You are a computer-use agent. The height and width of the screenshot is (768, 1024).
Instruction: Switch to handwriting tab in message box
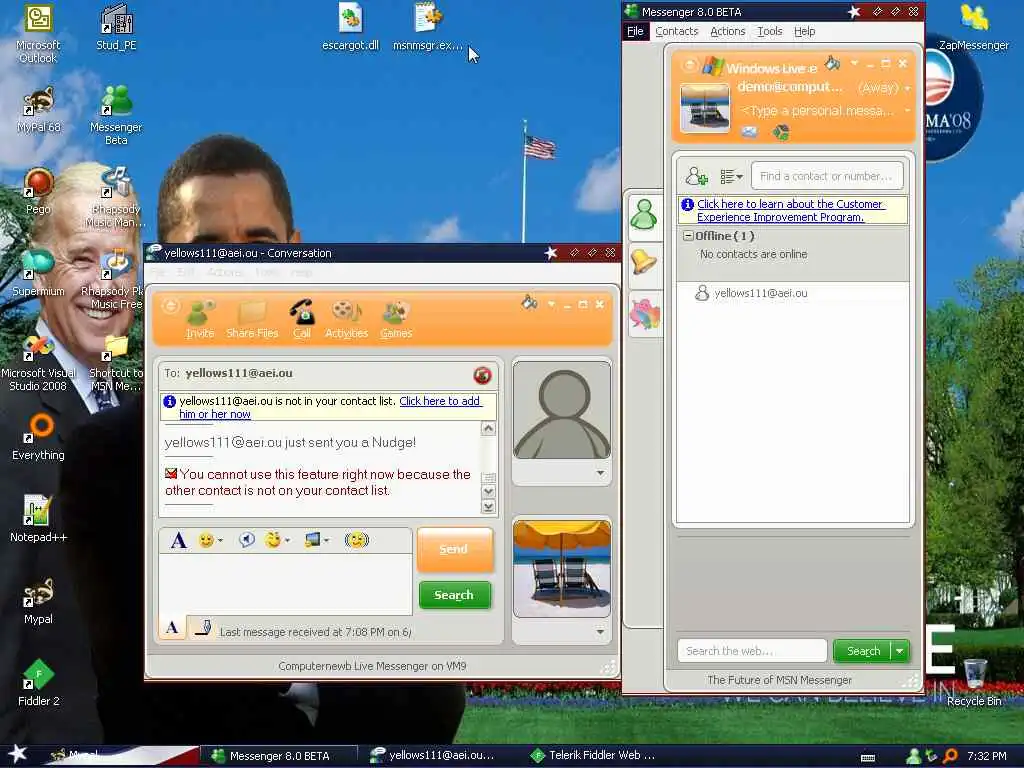click(202, 628)
